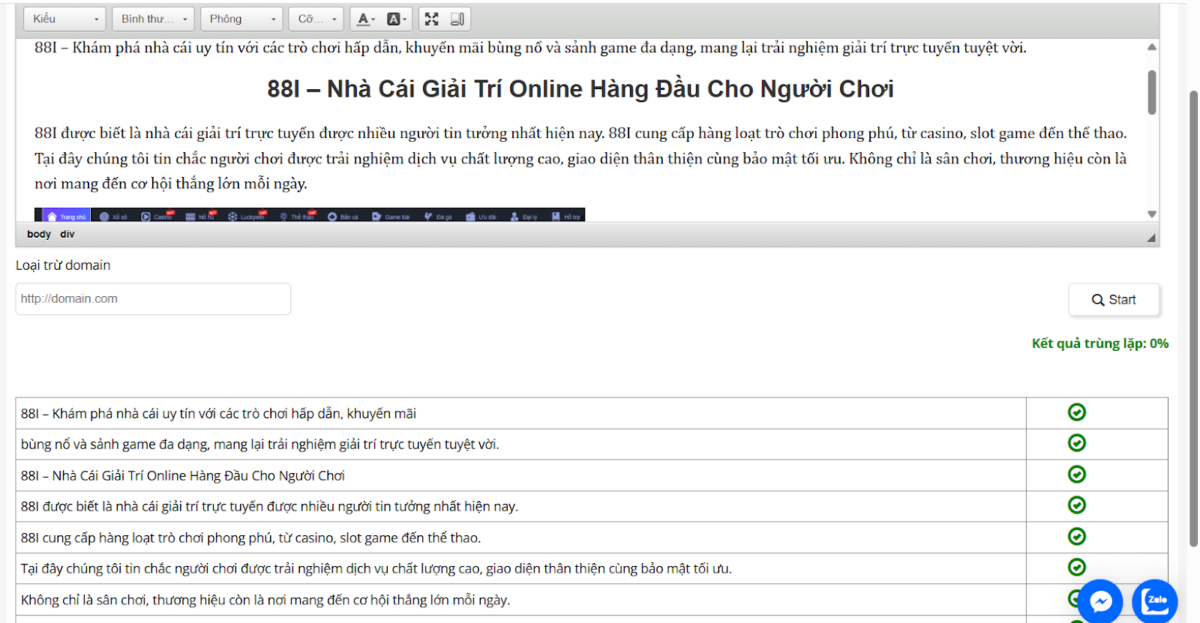Click the editor's vertical scrollbar thumb
Image resolution: width=1200 pixels, height=623 pixels.
(x=1152, y=93)
